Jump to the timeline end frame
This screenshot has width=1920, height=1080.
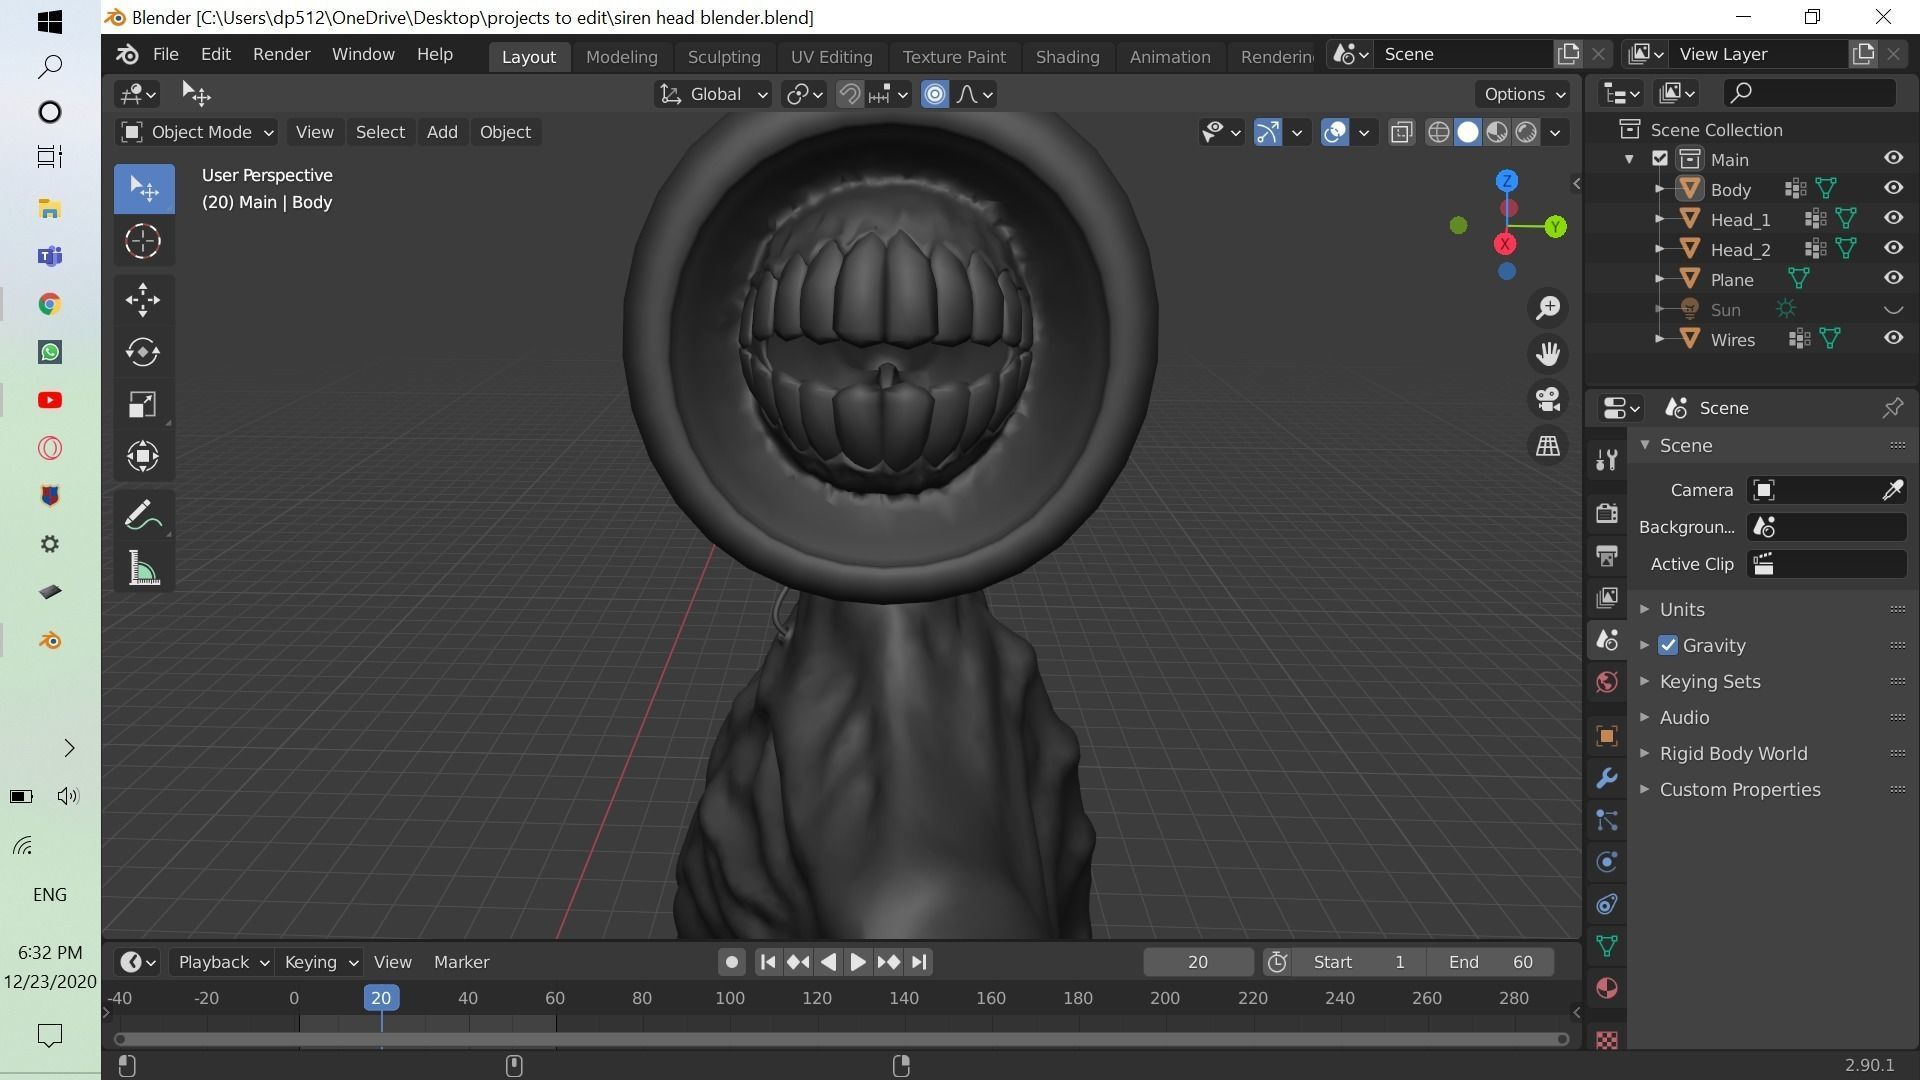pos(920,962)
